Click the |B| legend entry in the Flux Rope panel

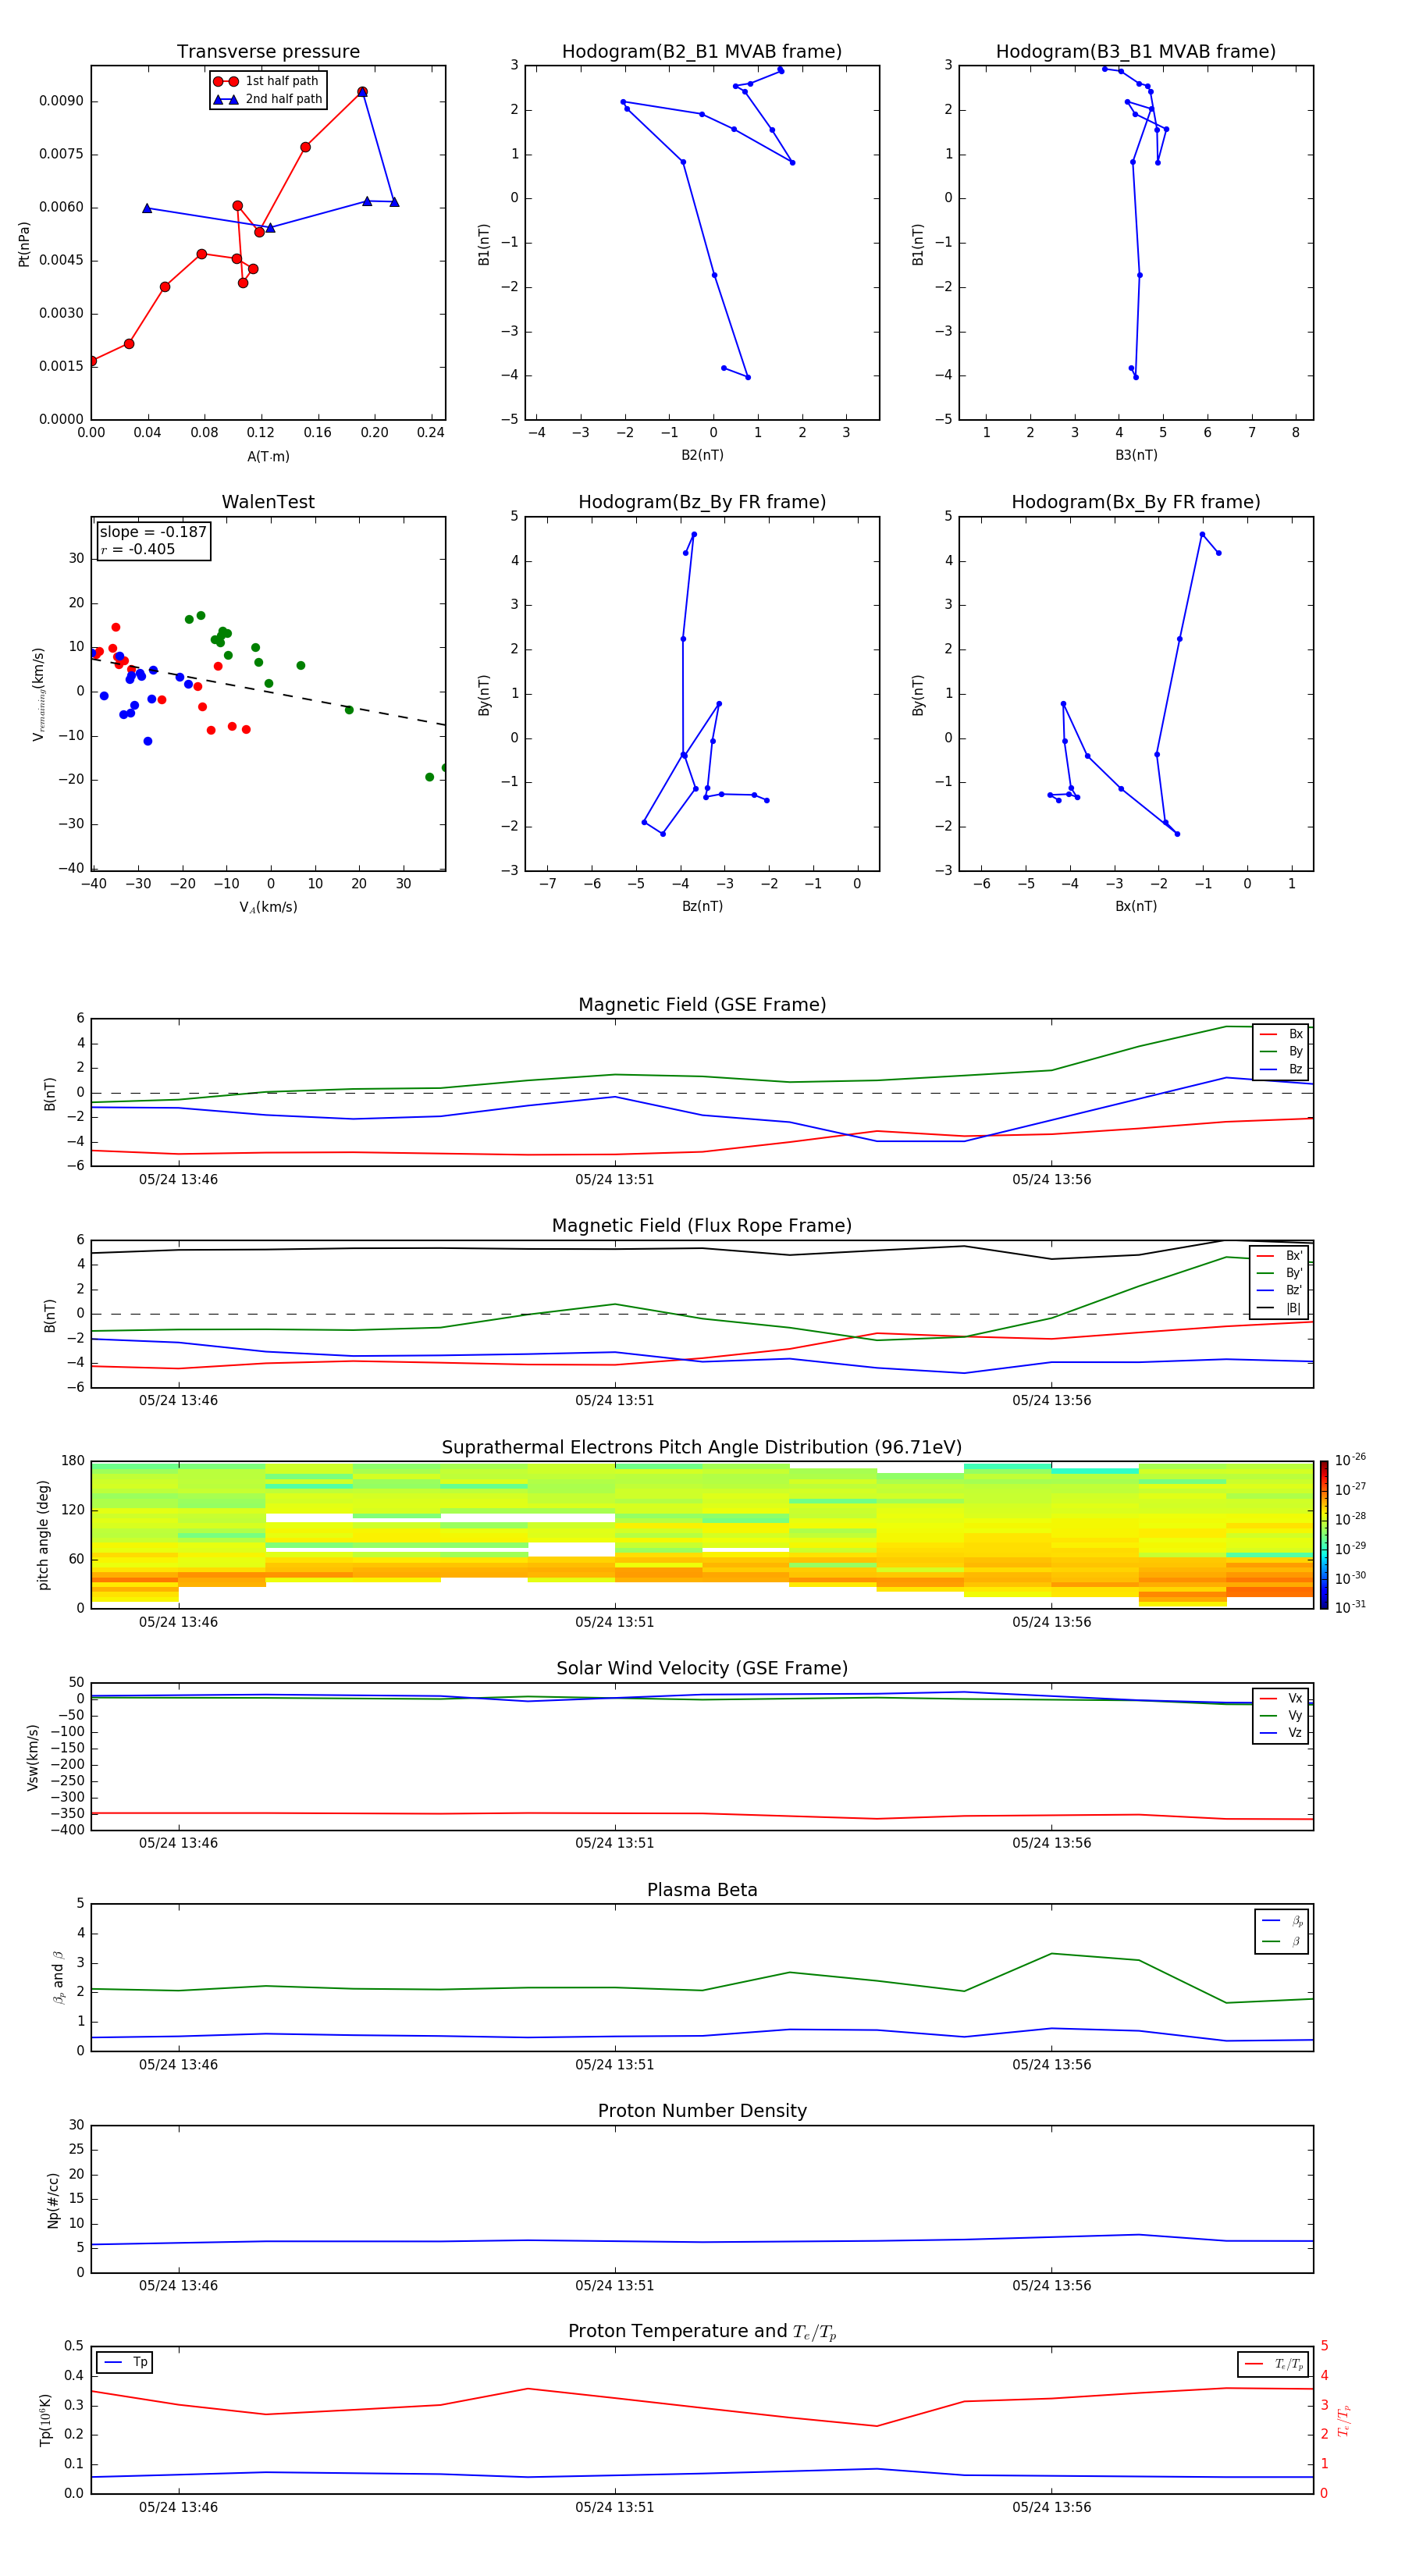pos(1280,1308)
